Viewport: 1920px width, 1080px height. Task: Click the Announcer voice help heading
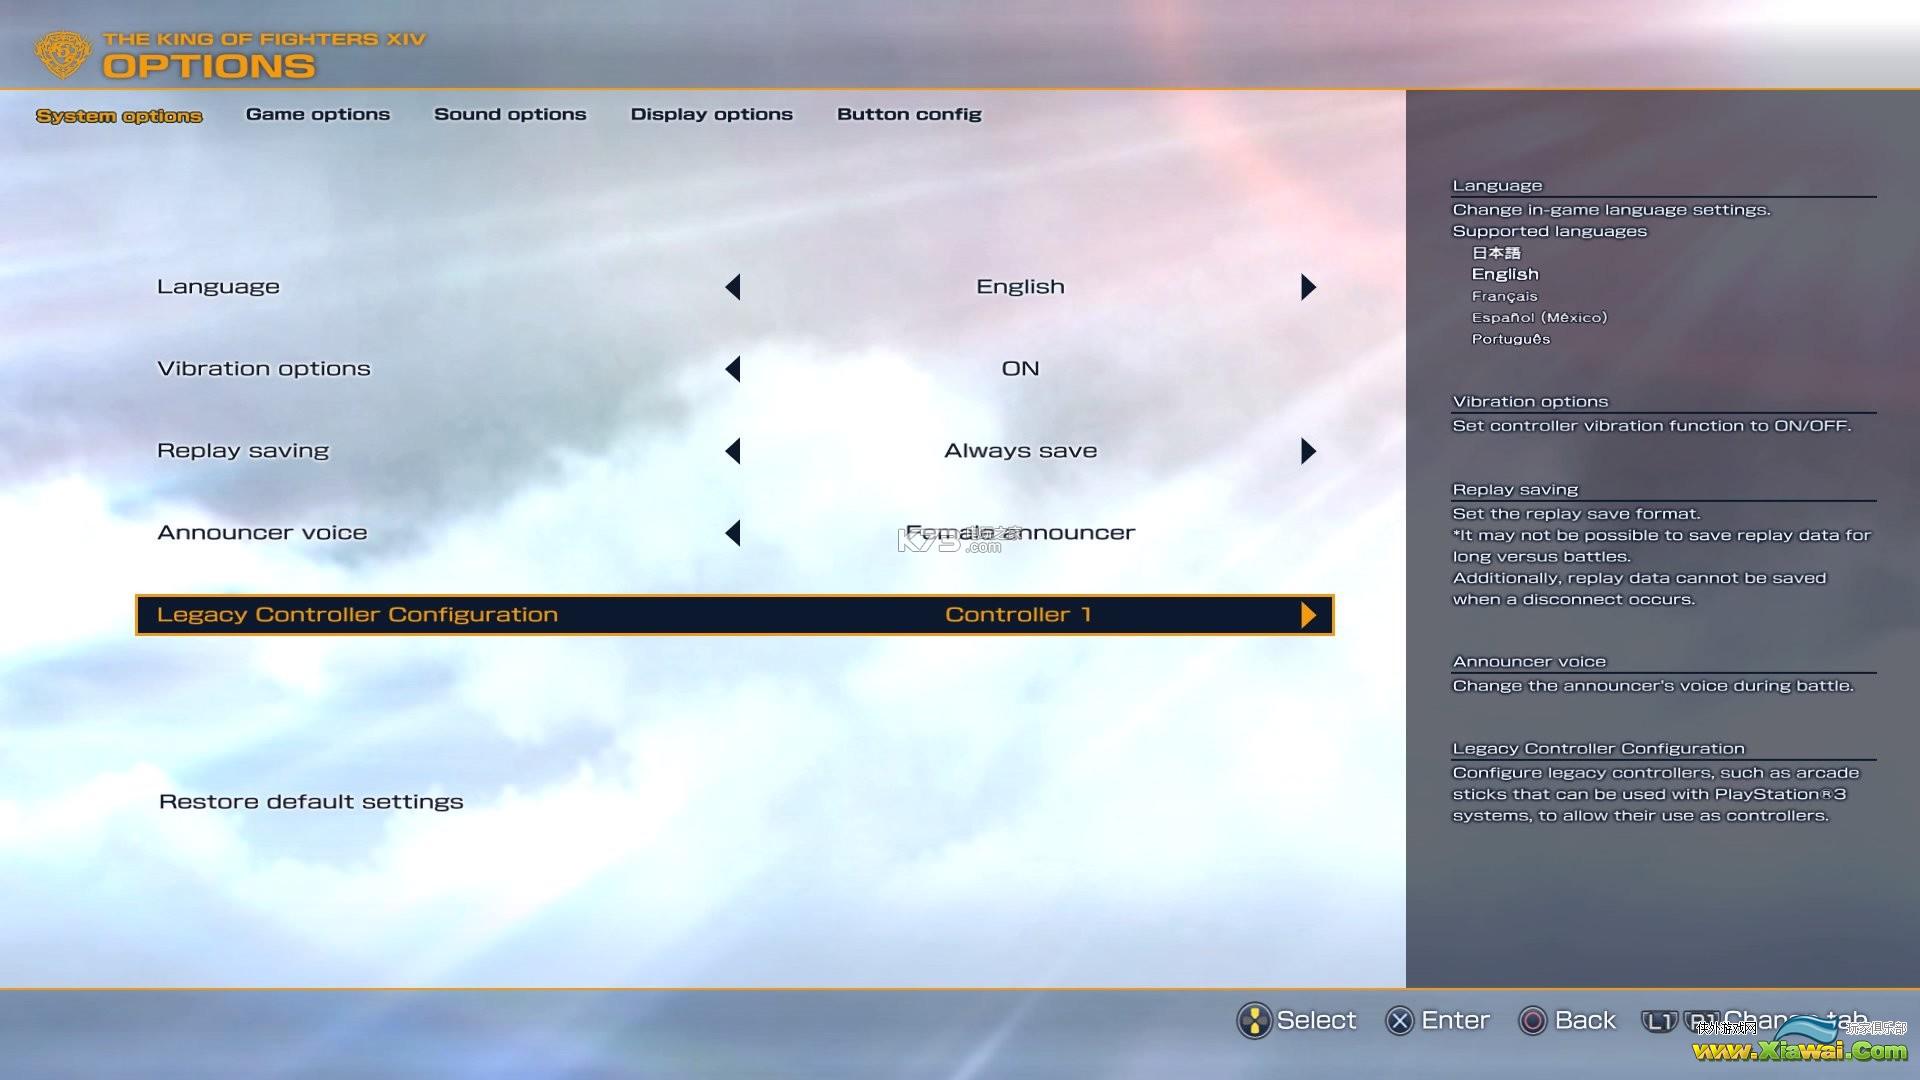pos(1529,662)
